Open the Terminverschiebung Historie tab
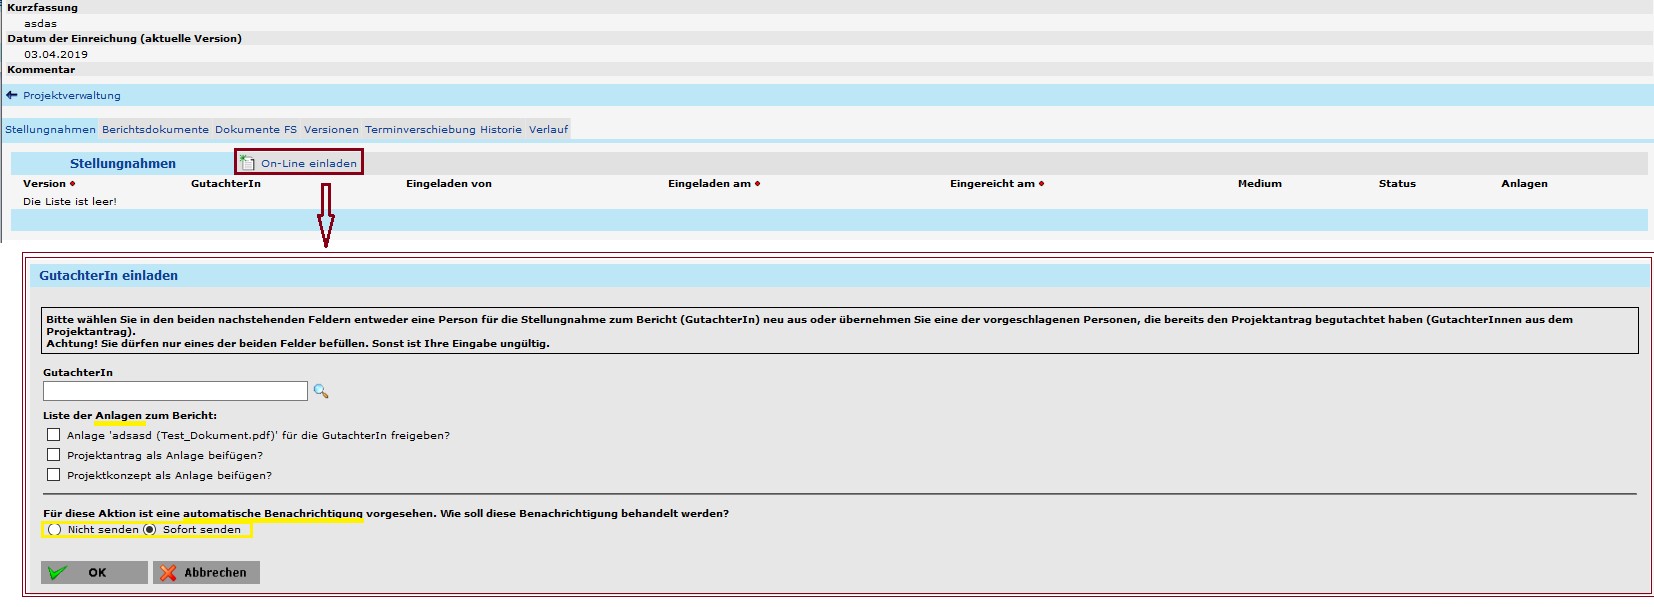The height and width of the screenshot is (607, 1654). tap(443, 130)
